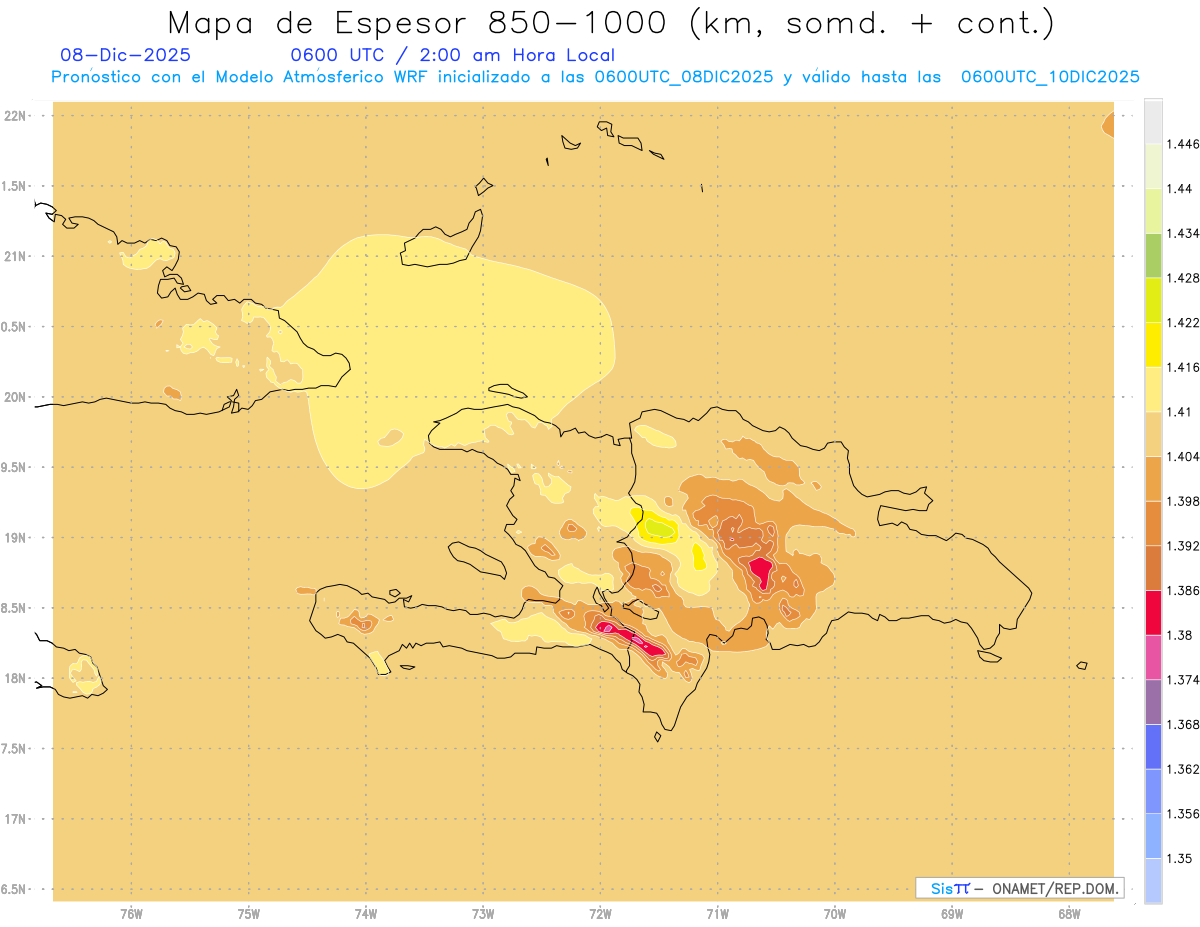
Task: Click the "76W" longitude label
Action: (131, 913)
